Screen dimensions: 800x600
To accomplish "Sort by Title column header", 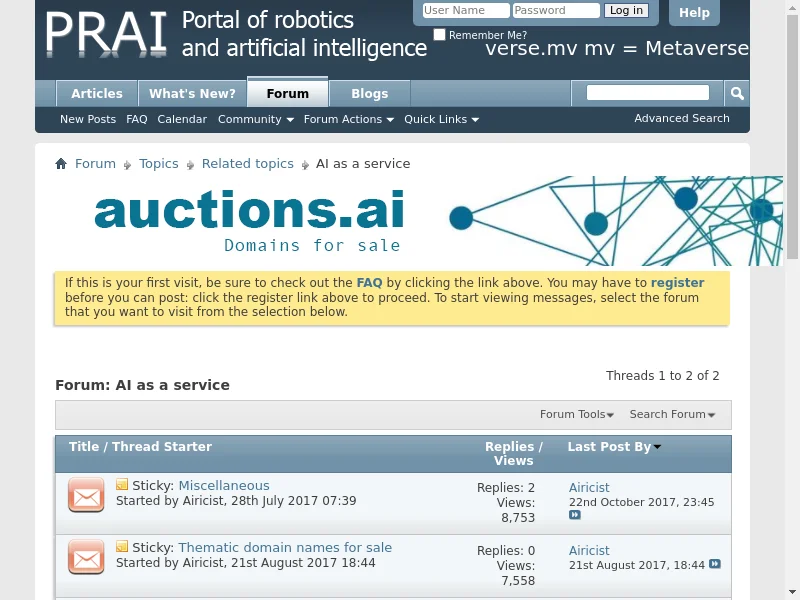I will point(84,447).
